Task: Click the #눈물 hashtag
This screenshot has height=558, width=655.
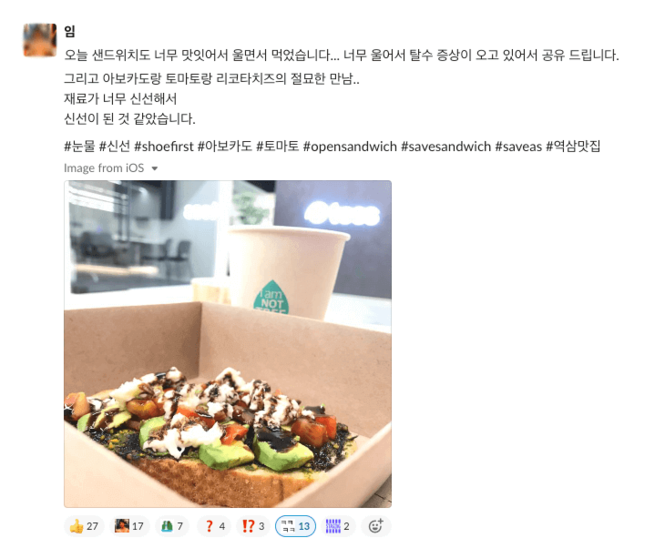Action: [80, 147]
